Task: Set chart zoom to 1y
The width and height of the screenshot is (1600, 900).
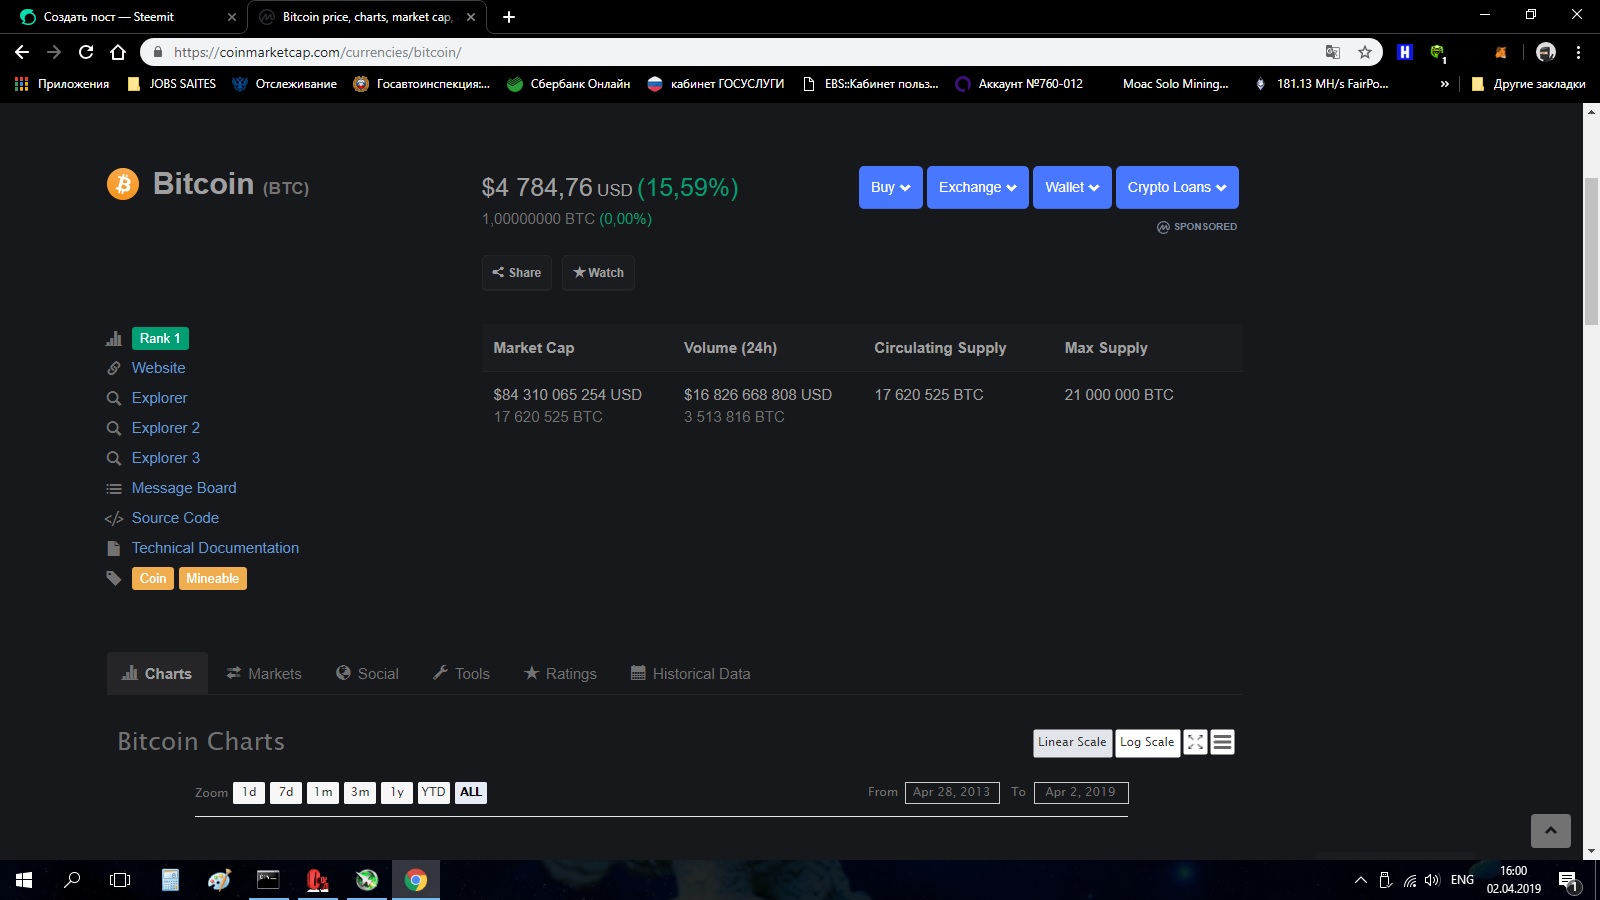Action: click(397, 793)
